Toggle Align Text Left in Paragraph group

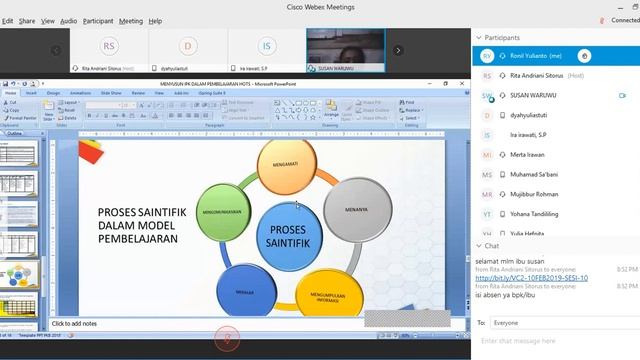[x=171, y=116]
